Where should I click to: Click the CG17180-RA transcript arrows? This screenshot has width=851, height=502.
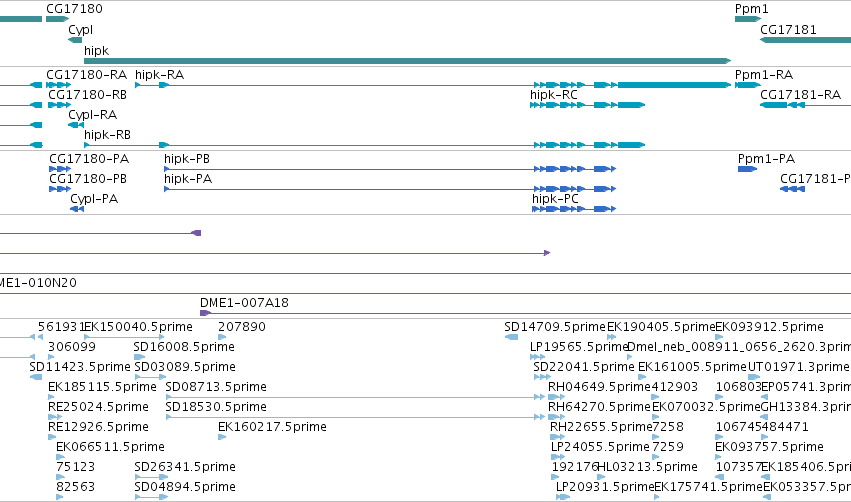(x=59, y=85)
